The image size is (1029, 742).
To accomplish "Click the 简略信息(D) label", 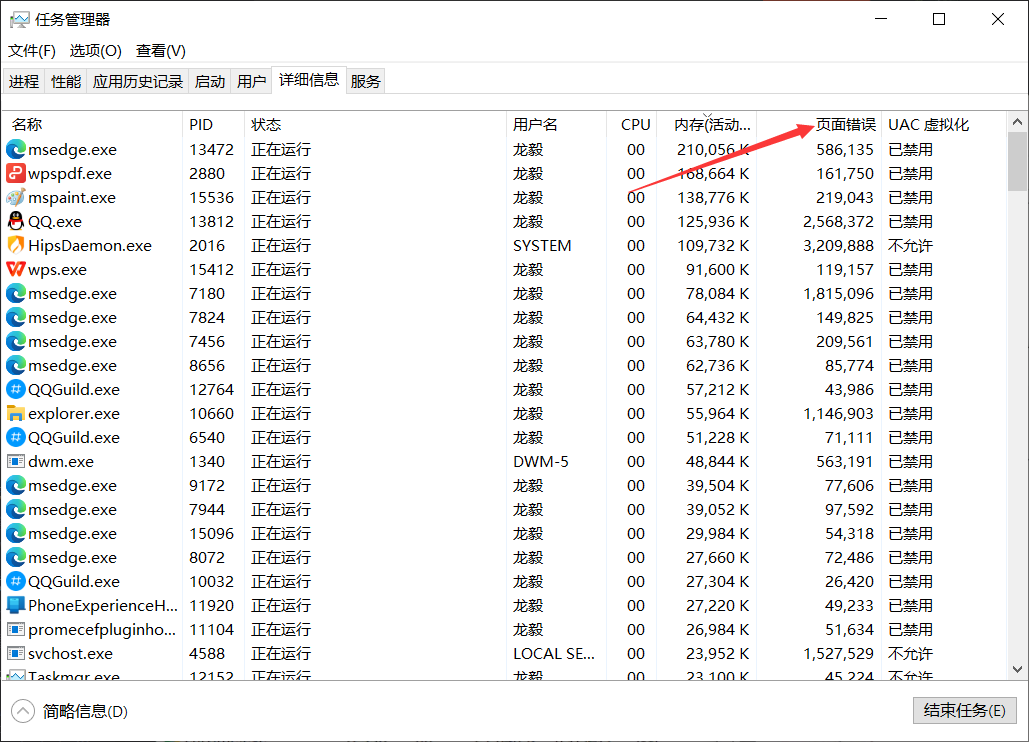I will [x=85, y=711].
